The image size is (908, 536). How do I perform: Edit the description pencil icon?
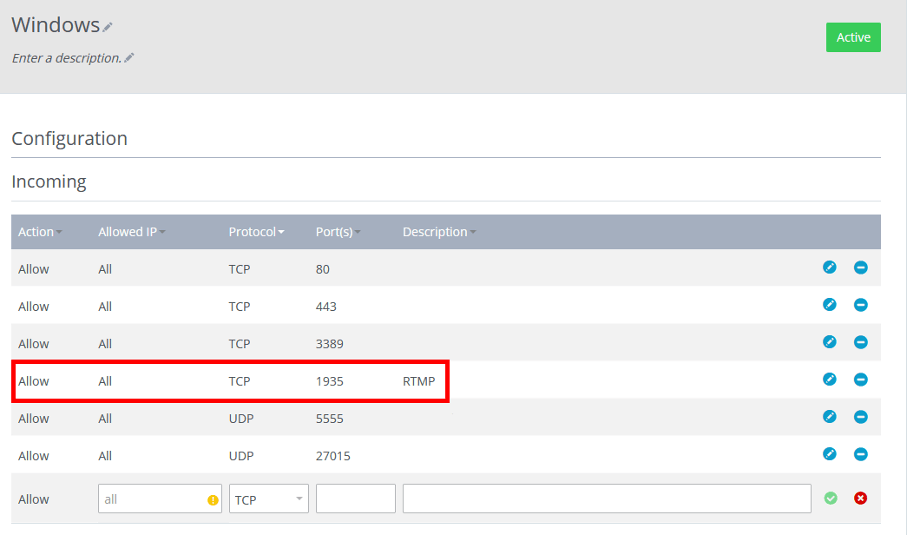pyautogui.click(x=129, y=57)
